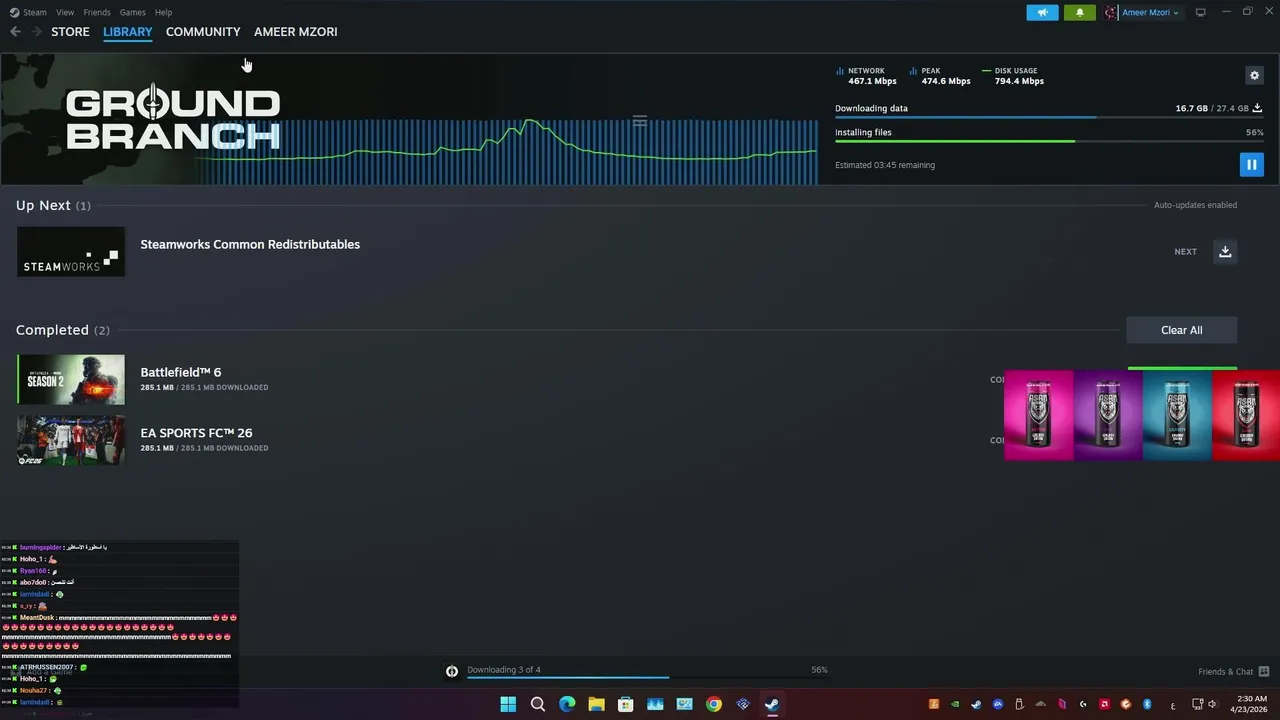Click the Battlefield™ 6 title

[x=181, y=372]
